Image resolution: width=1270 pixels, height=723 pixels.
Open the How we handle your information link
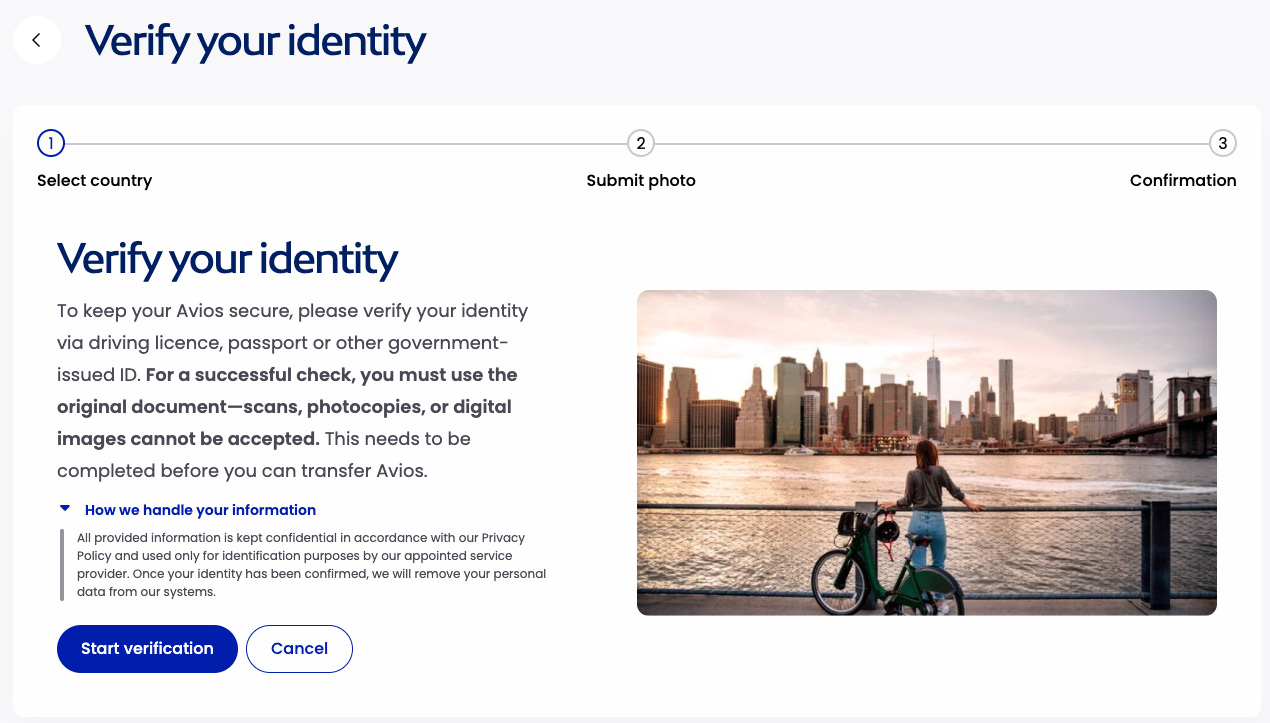pos(200,510)
